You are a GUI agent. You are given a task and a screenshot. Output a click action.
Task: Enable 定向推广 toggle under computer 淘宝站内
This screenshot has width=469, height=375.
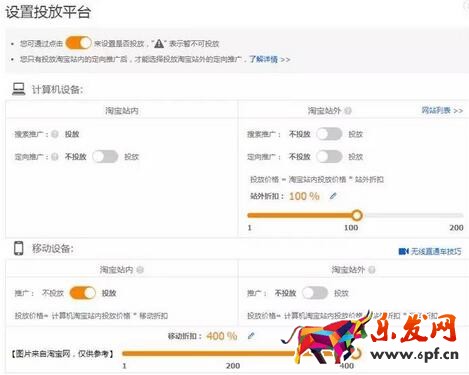(x=105, y=156)
